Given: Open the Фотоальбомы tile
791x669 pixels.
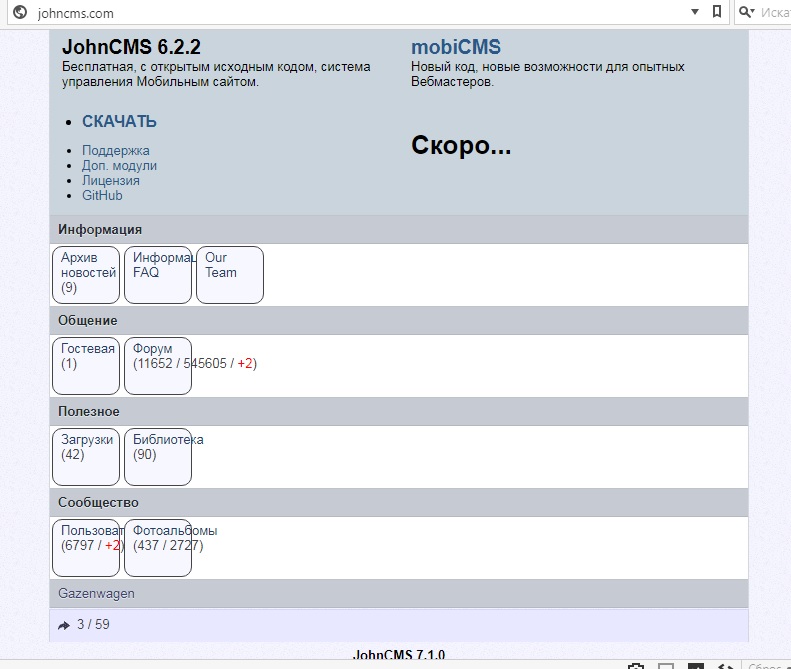Looking at the screenshot, I should (158, 547).
